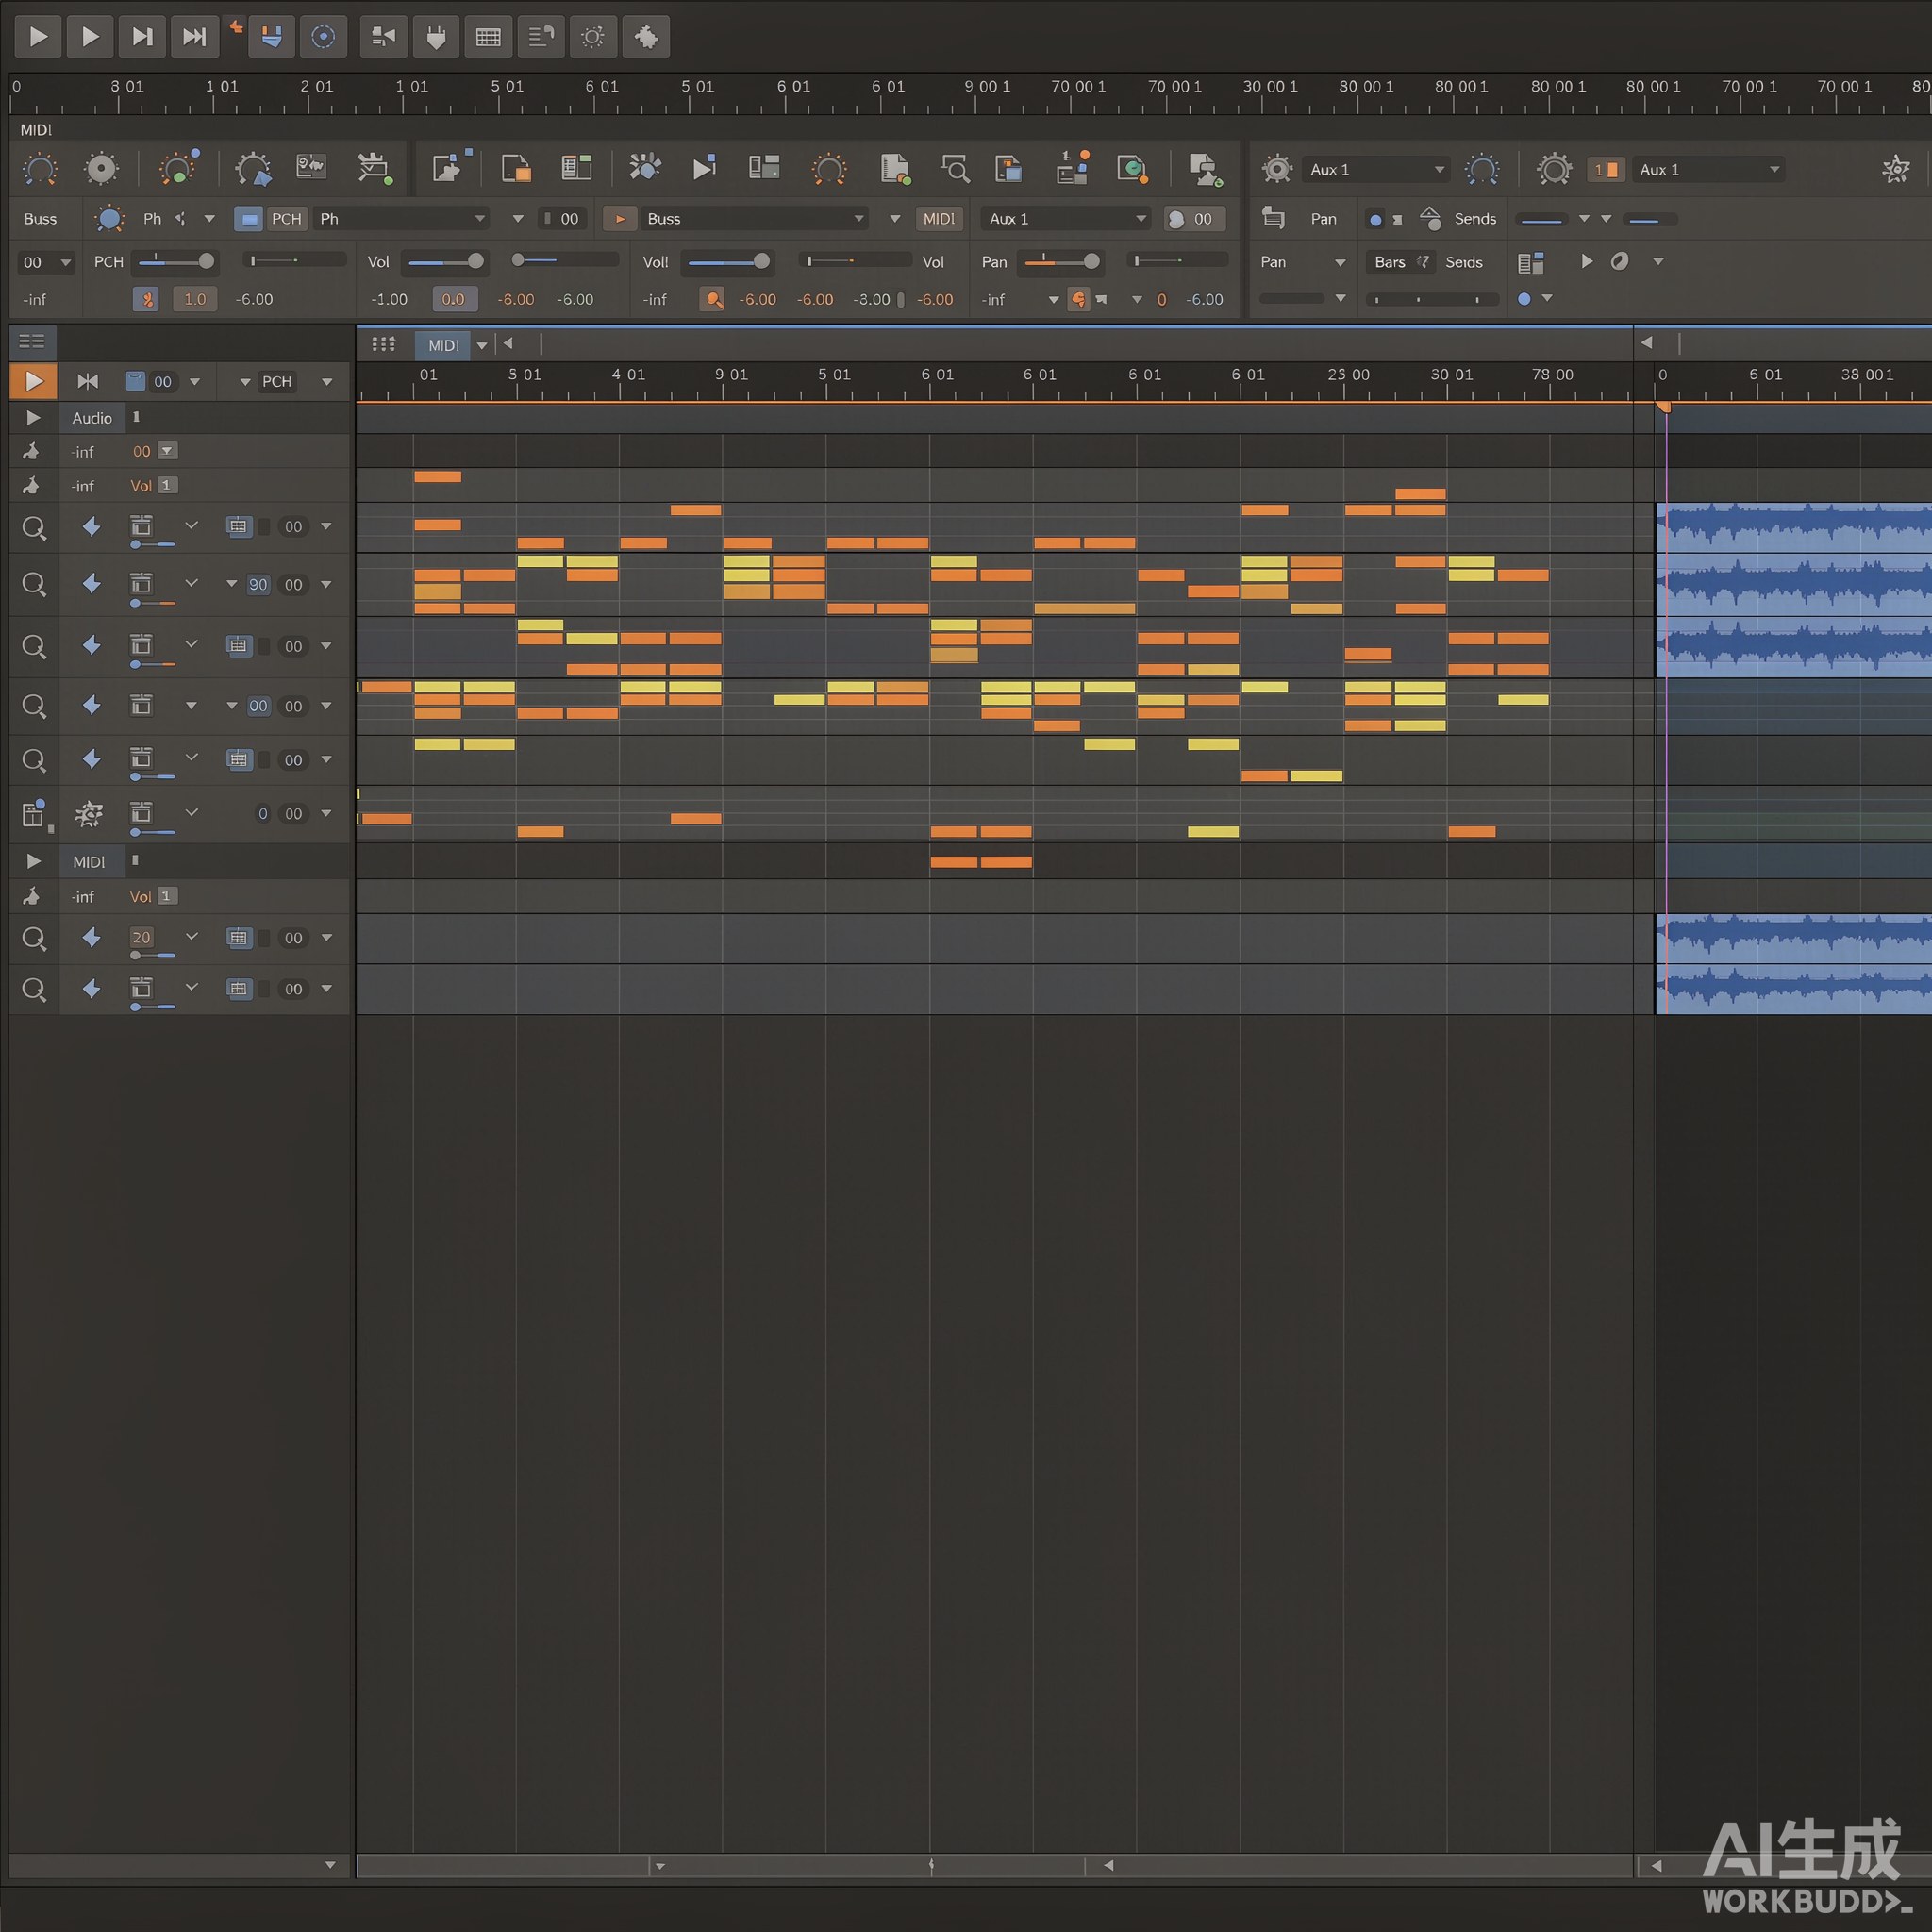Image resolution: width=1932 pixels, height=1932 pixels.
Task: Click the loop icon left of Pan label
Action: click(1273, 217)
